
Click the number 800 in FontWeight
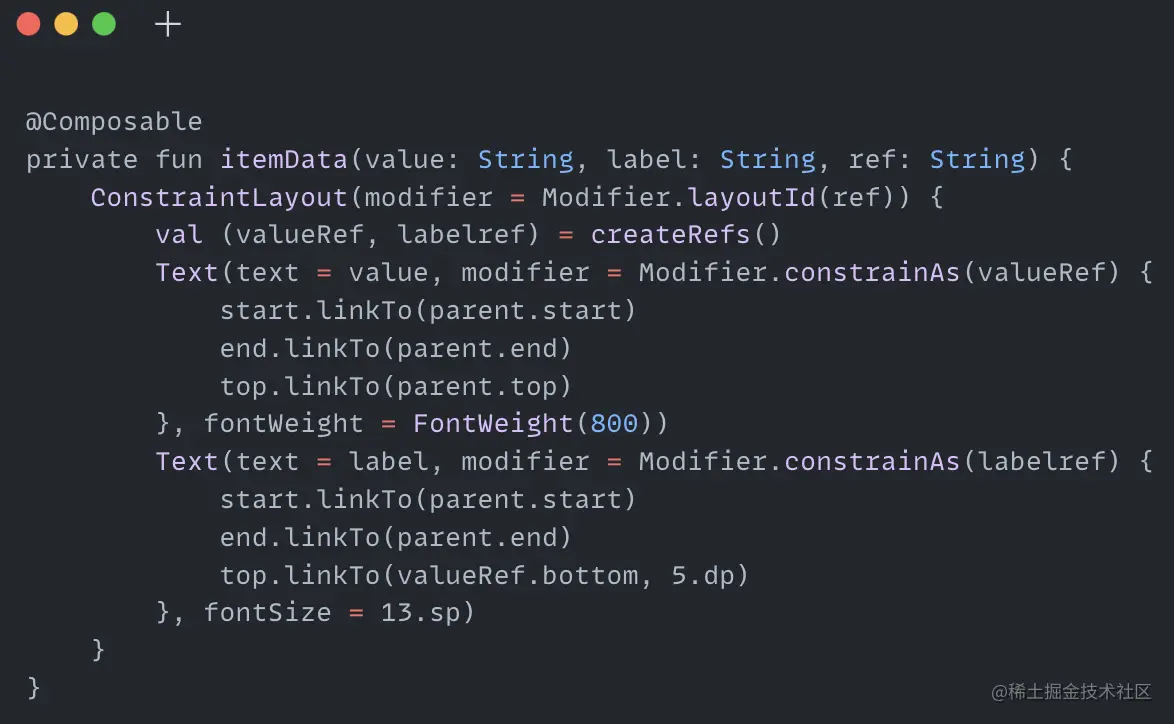pos(614,423)
